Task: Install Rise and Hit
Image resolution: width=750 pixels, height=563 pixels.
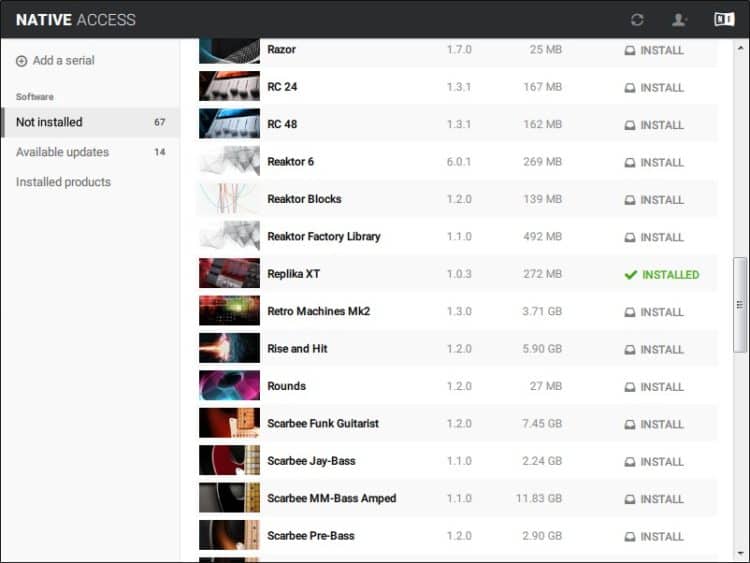Action: 654,350
